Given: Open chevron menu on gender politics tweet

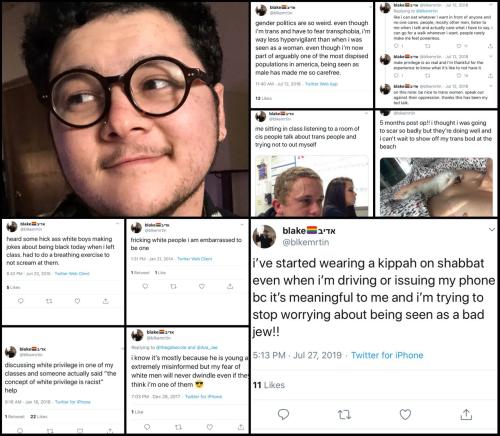Looking at the screenshot, I should pyautogui.click(x=369, y=7).
